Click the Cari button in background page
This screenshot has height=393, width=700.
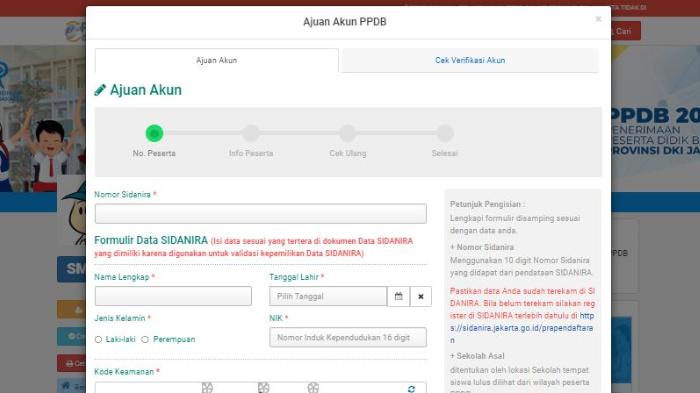625,31
